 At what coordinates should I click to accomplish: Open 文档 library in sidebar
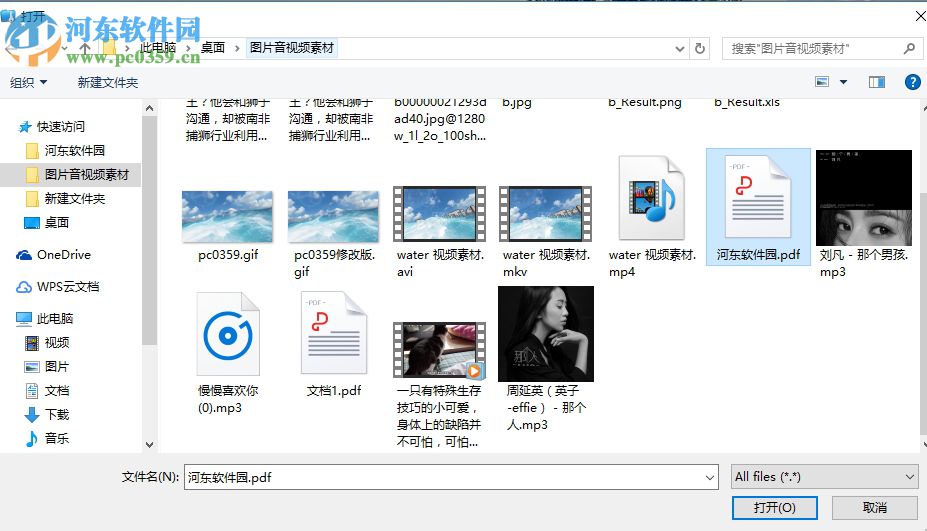point(57,391)
